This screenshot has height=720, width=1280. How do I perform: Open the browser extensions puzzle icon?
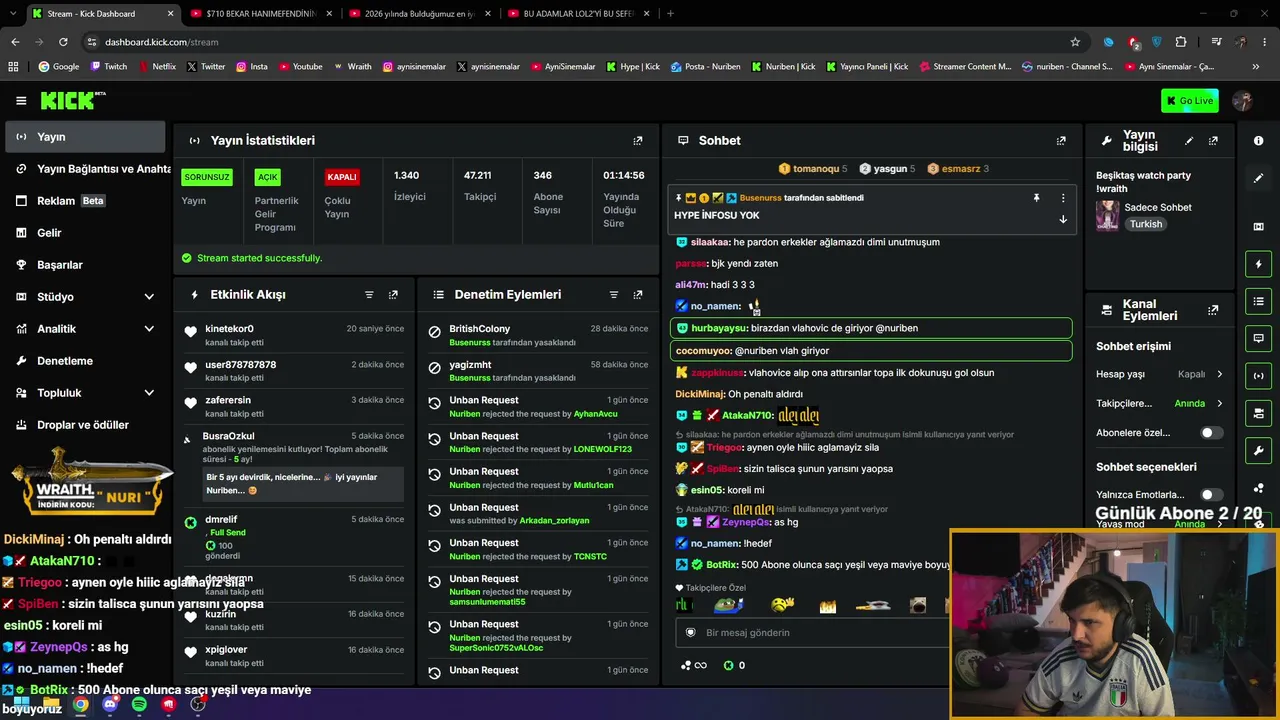coord(1181,42)
